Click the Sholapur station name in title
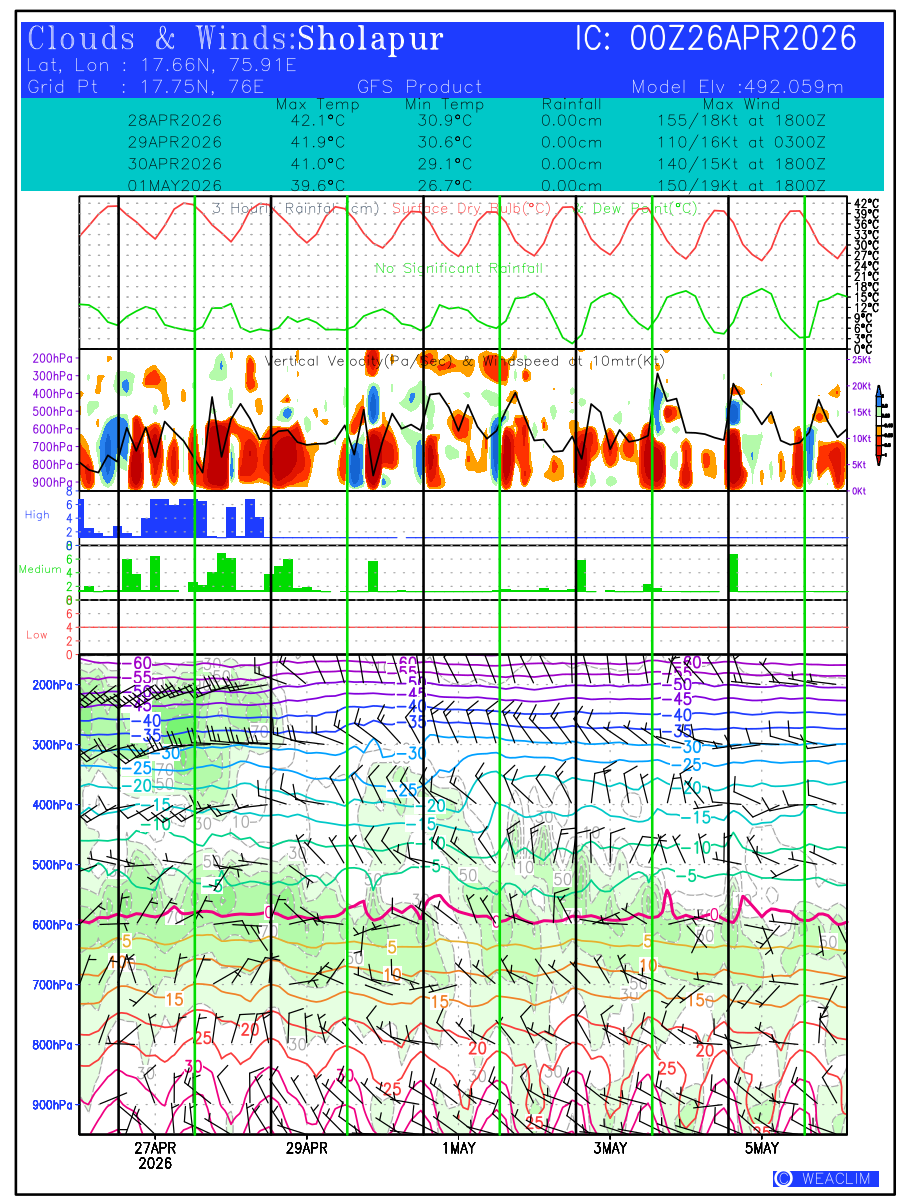 coord(371,39)
